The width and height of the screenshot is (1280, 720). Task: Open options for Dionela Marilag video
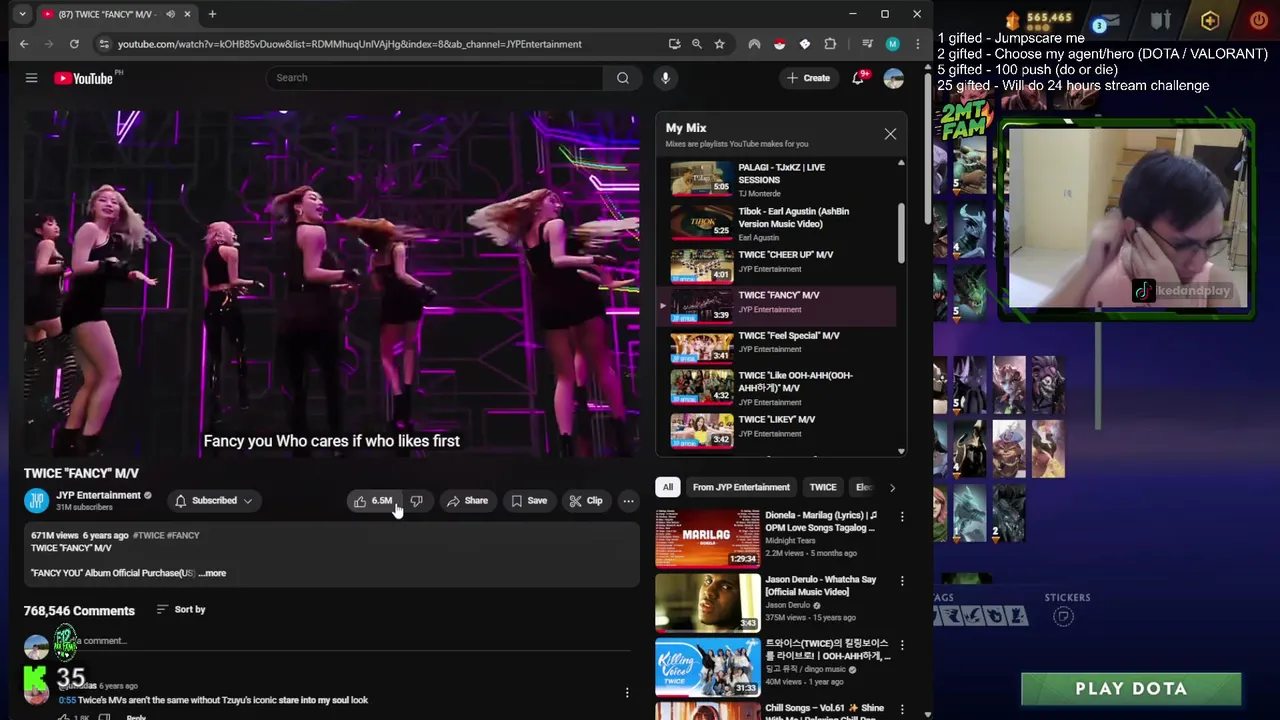tap(902, 517)
